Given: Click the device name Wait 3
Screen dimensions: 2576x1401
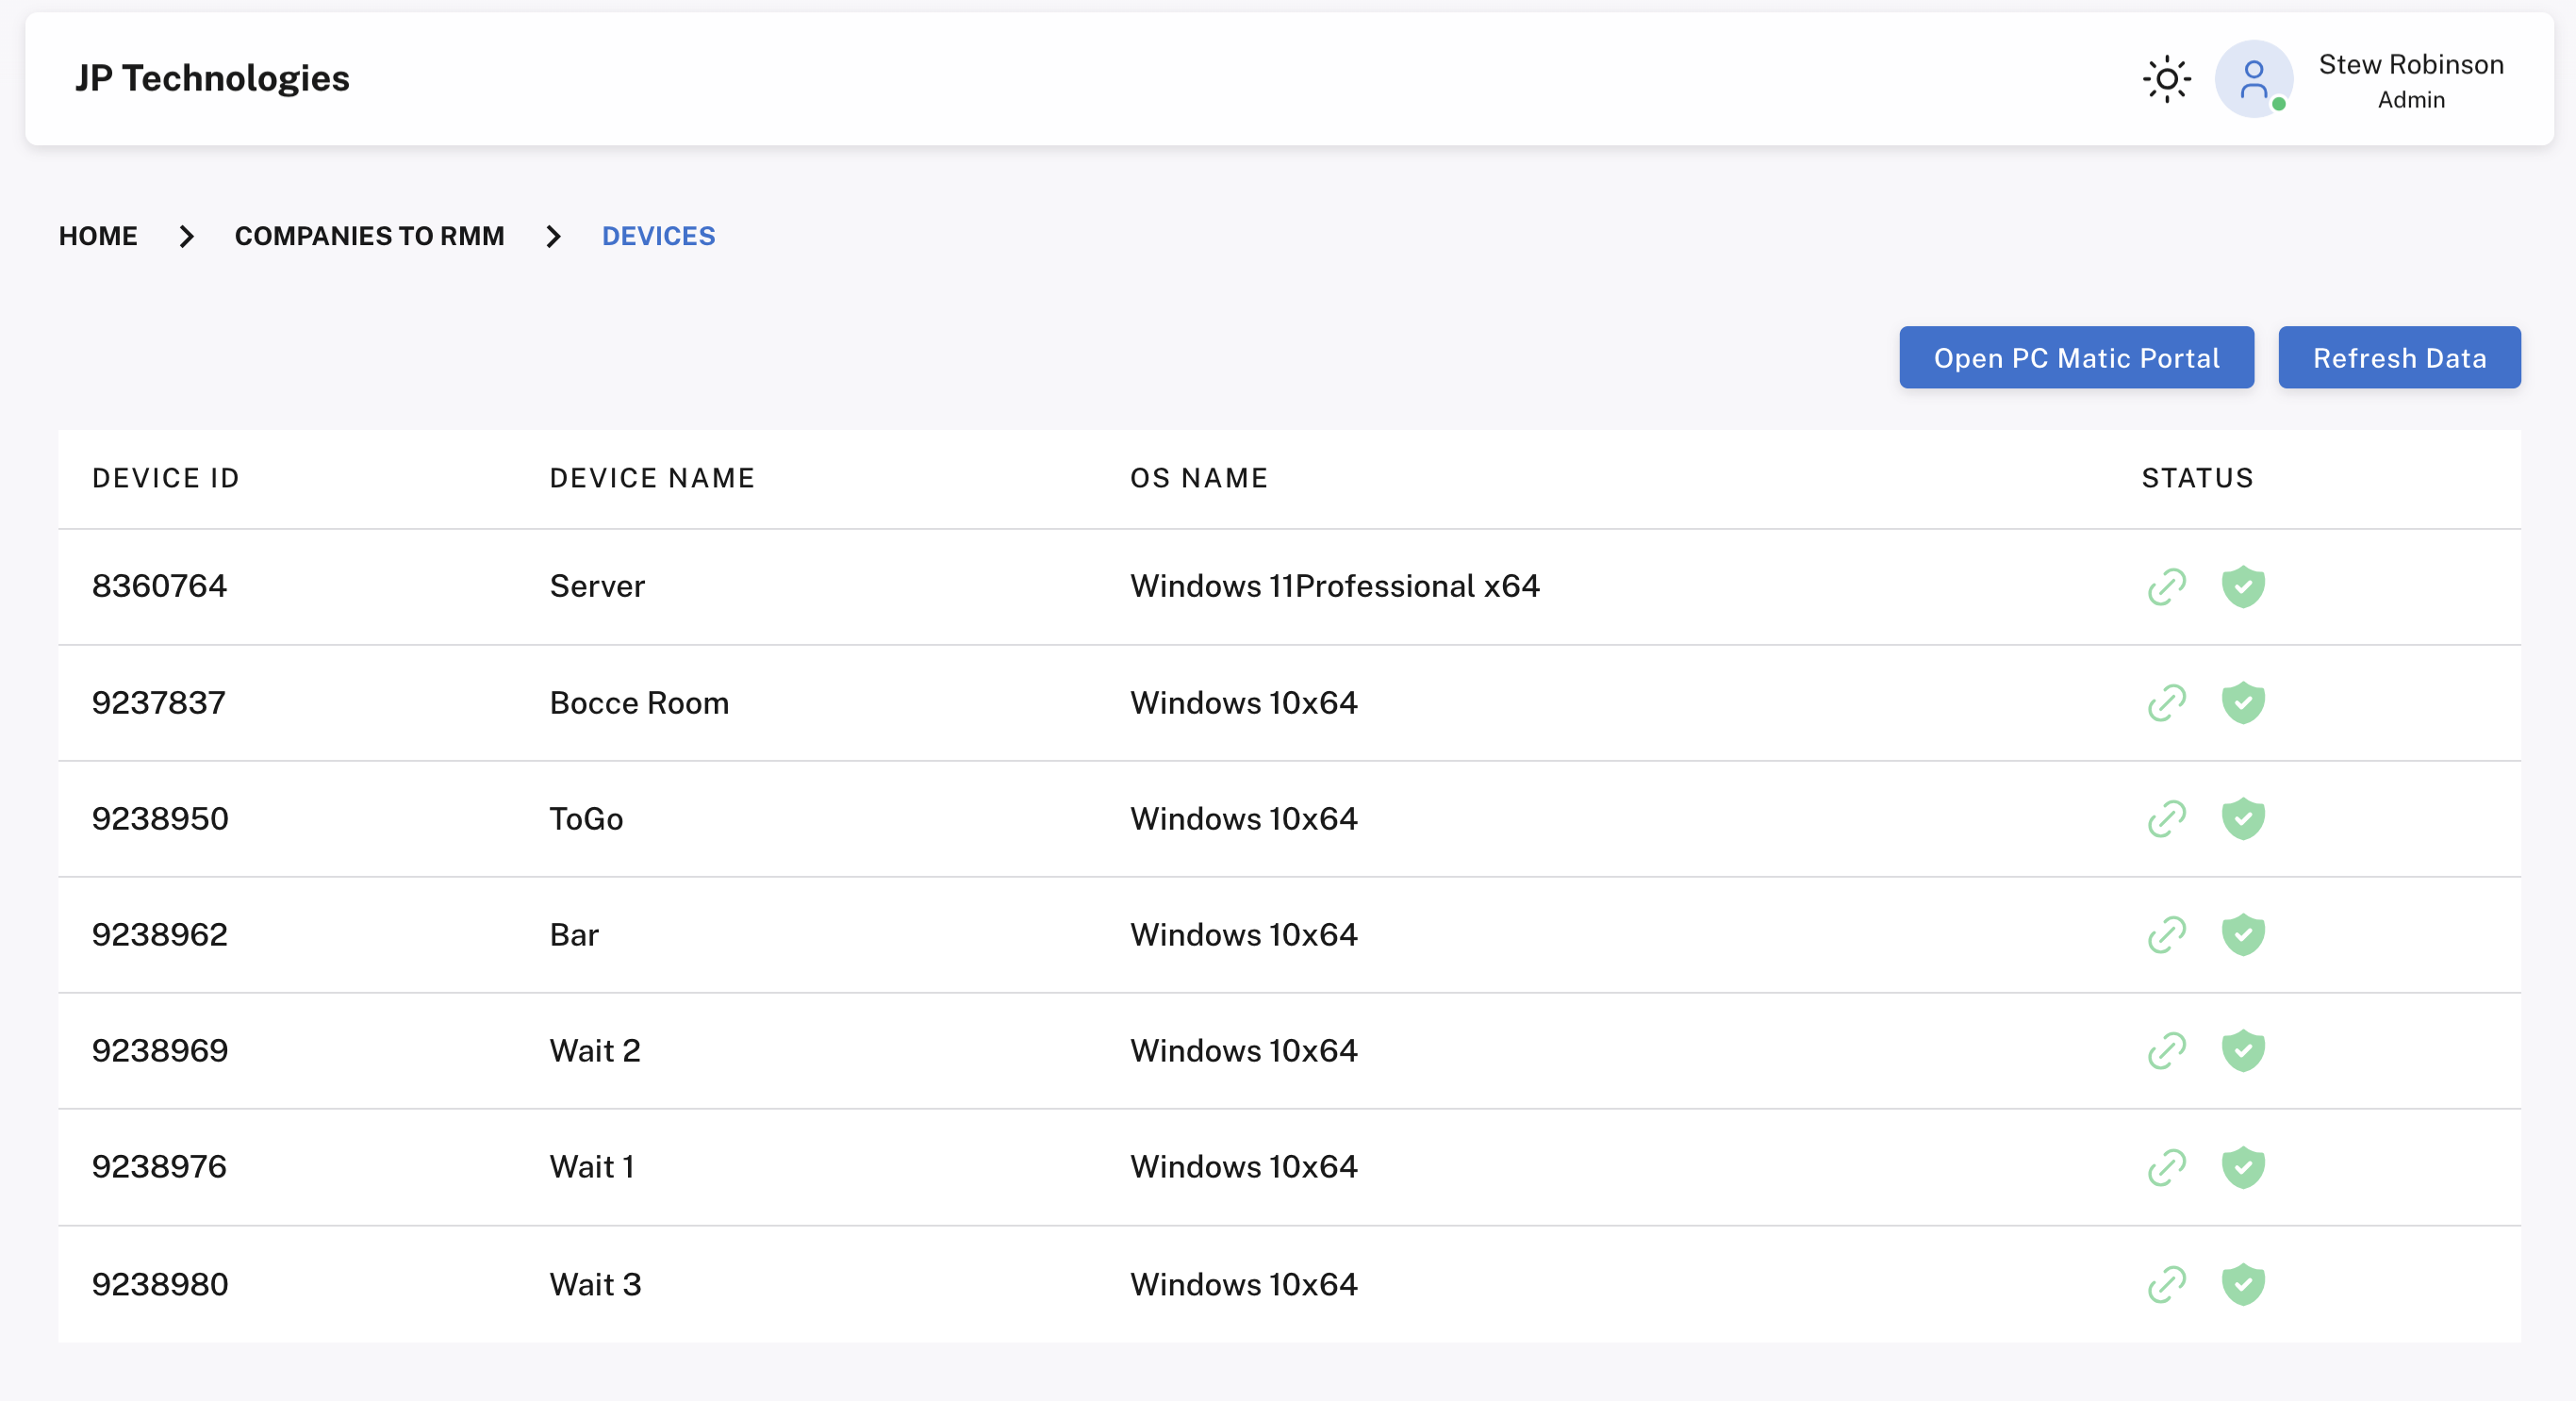Looking at the screenshot, I should (x=595, y=1285).
